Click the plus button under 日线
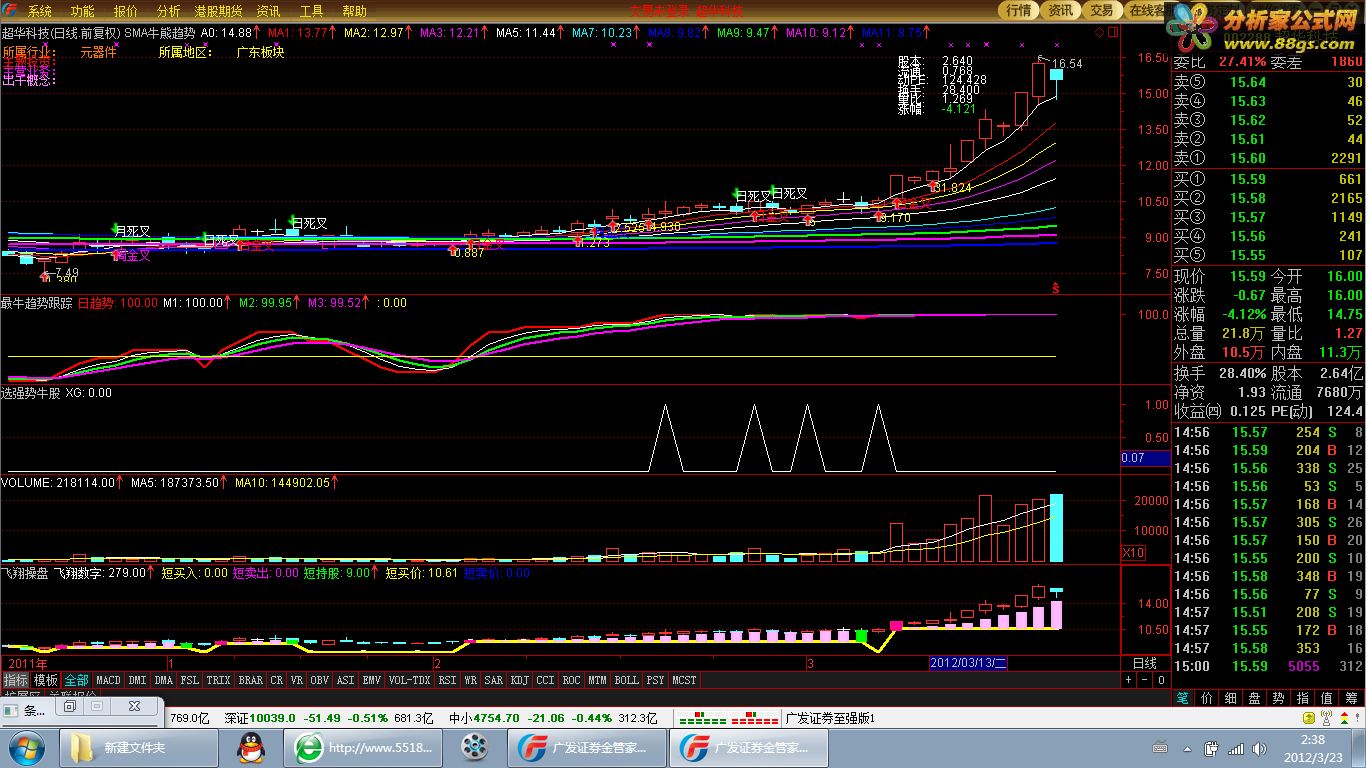The height and width of the screenshot is (768, 1366). [1129, 680]
